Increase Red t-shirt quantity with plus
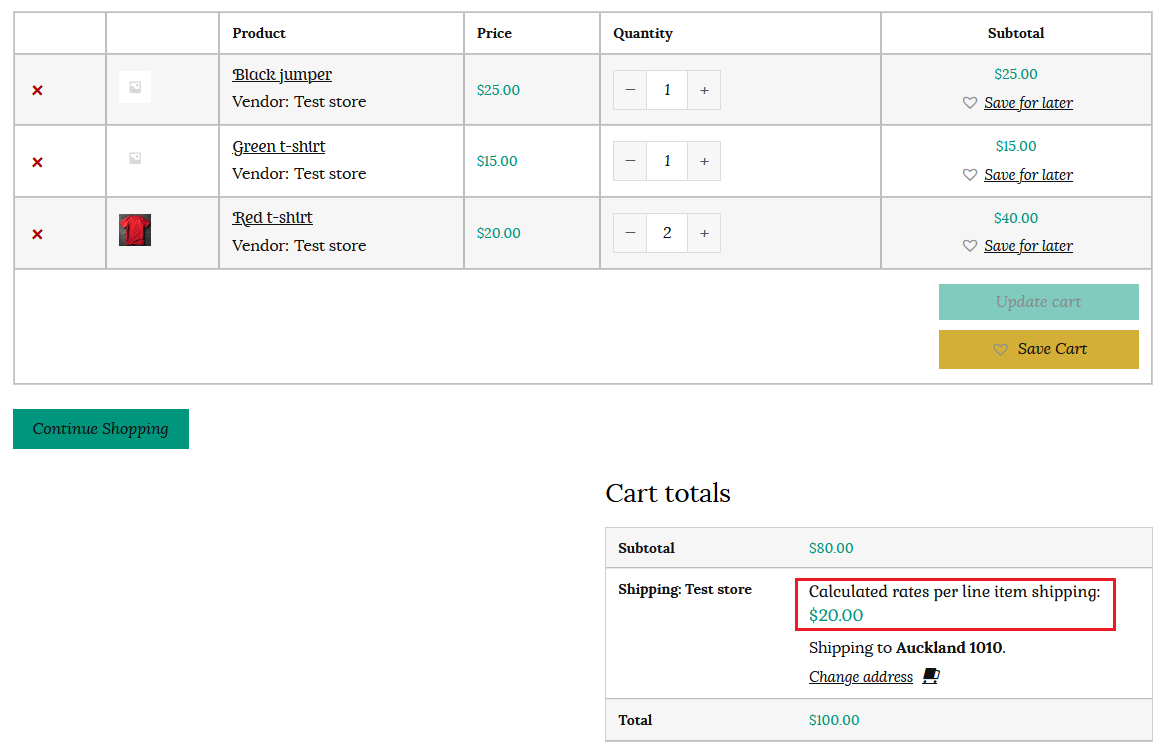 pos(704,233)
